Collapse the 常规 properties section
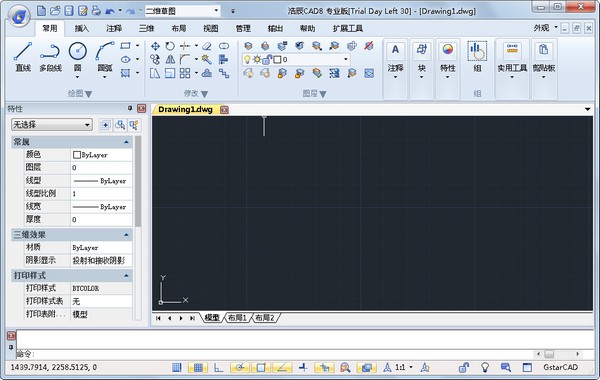This screenshot has width=600, height=380. tap(126, 142)
